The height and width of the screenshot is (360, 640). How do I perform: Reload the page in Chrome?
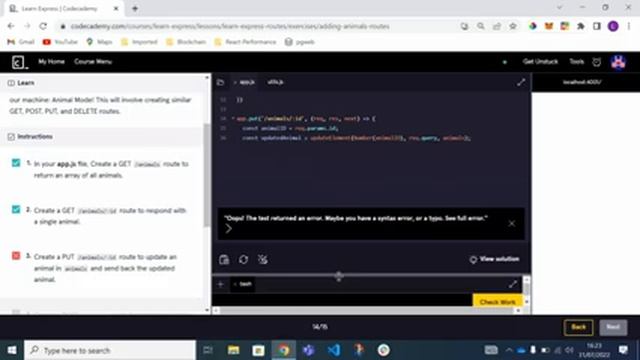pyautogui.click(x=43, y=26)
